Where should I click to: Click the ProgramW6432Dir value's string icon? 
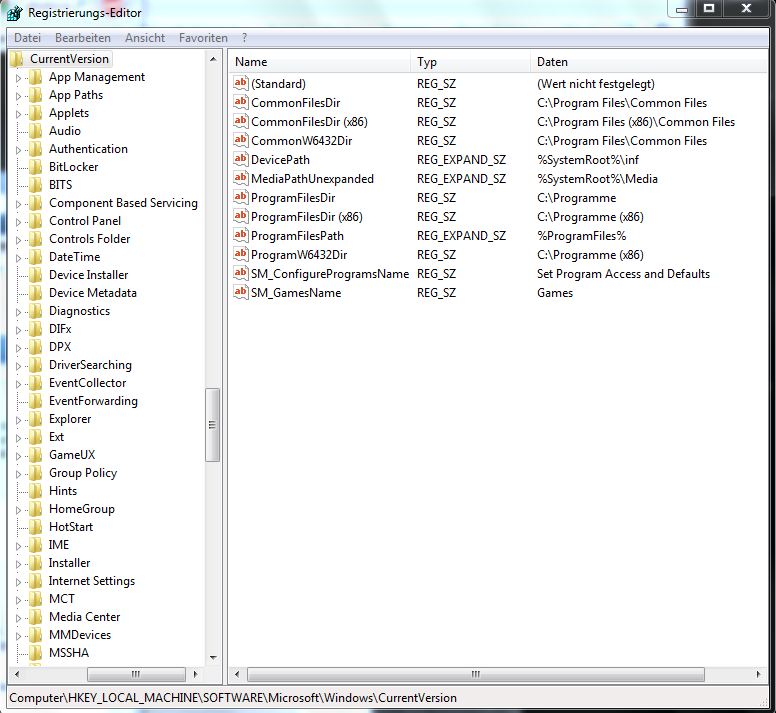(241, 254)
